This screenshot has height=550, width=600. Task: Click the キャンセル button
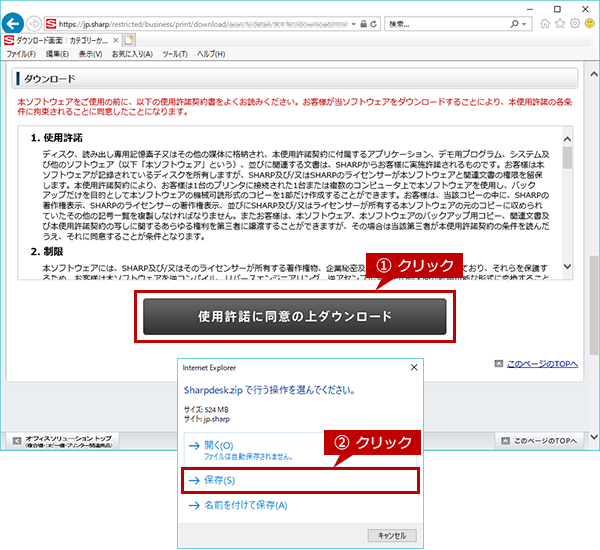(392, 535)
